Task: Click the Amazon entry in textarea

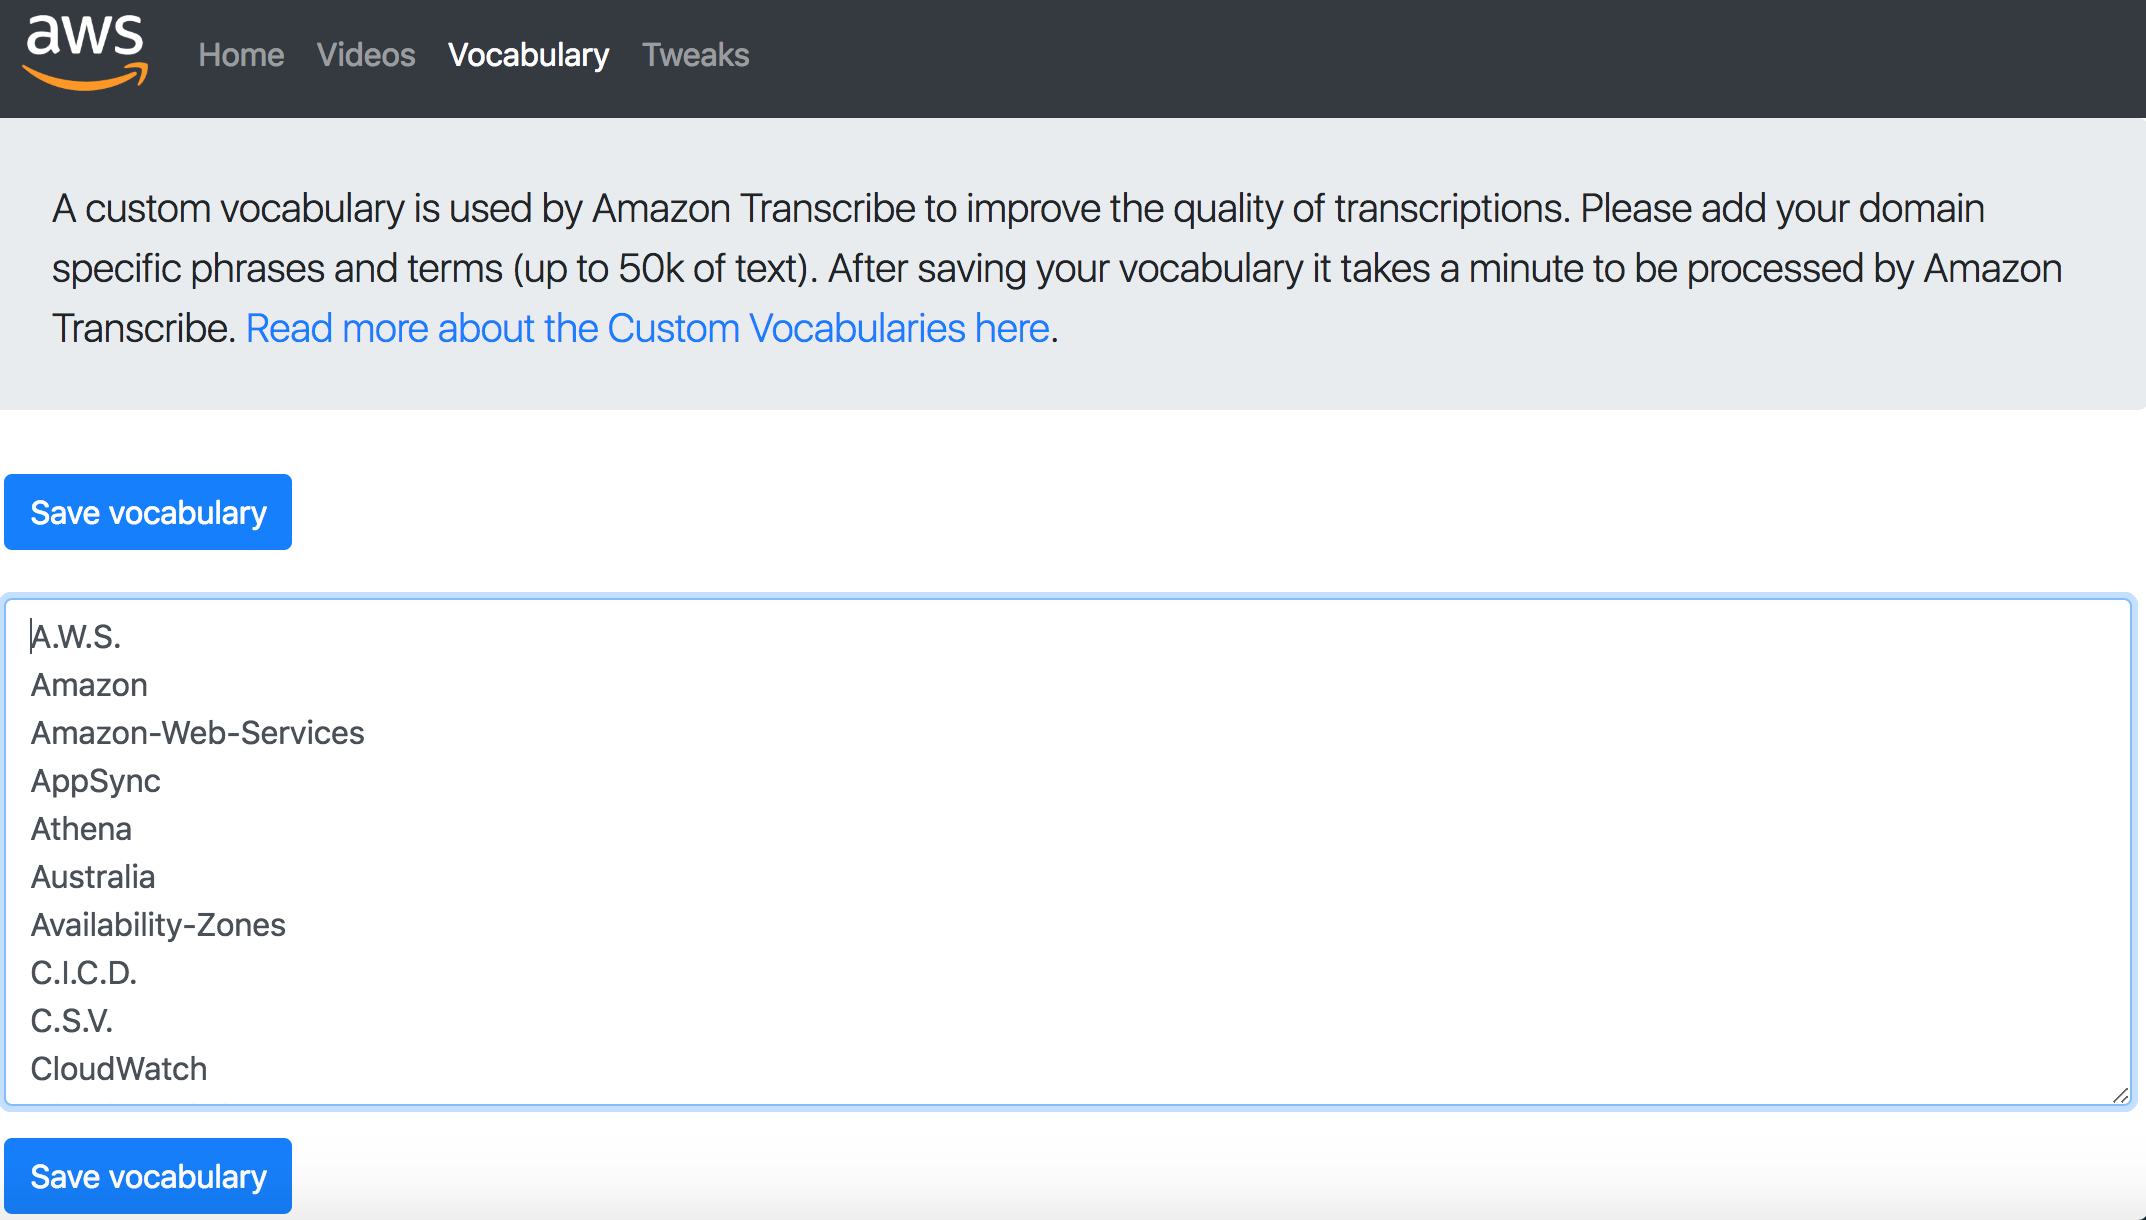Action: pos(90,685)
